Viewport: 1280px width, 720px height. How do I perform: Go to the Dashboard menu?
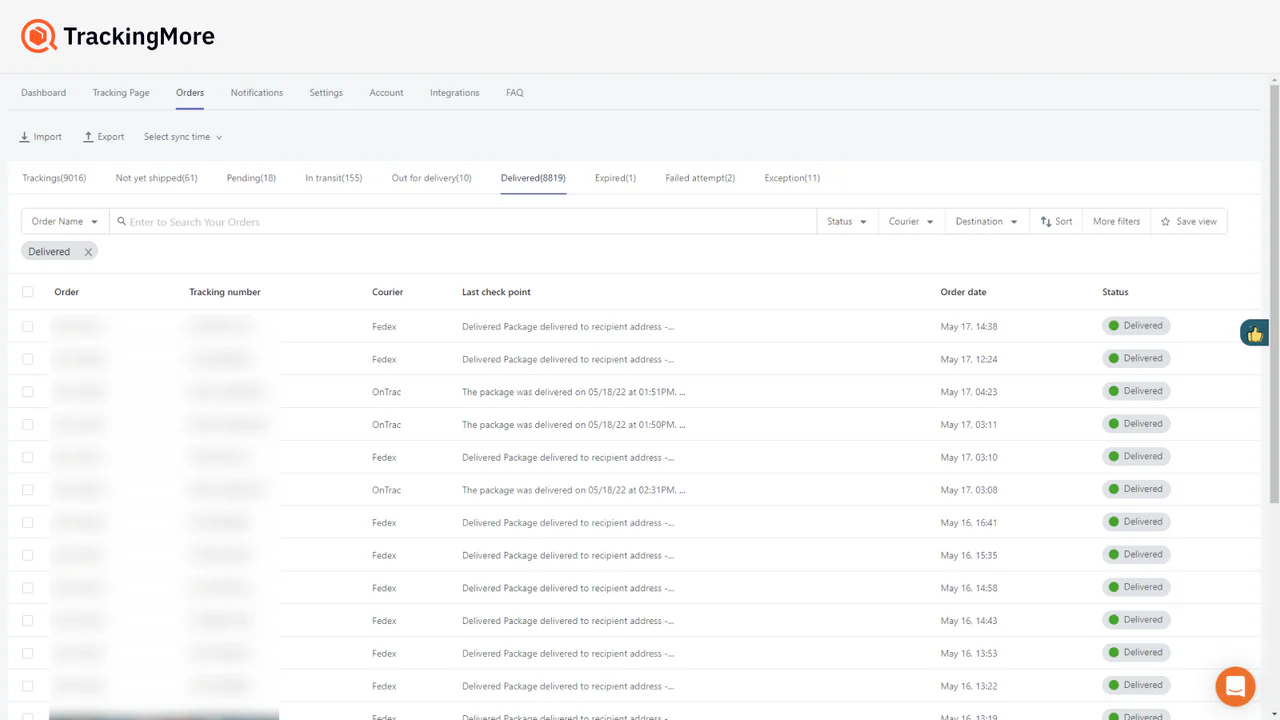[x=43, y=93]
